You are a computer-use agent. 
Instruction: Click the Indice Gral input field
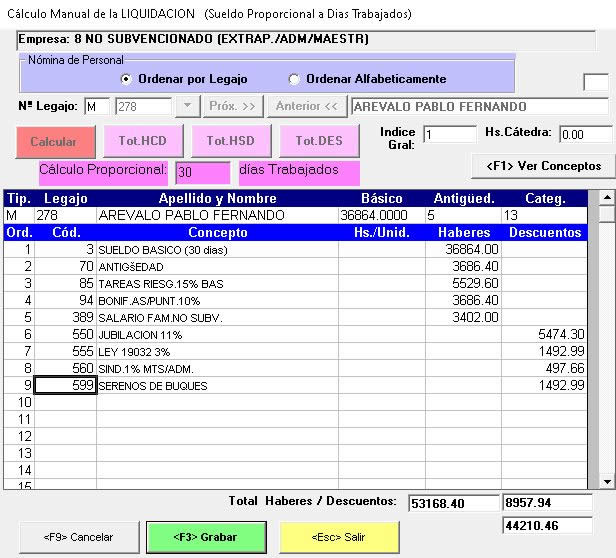[x=449, y=134]
